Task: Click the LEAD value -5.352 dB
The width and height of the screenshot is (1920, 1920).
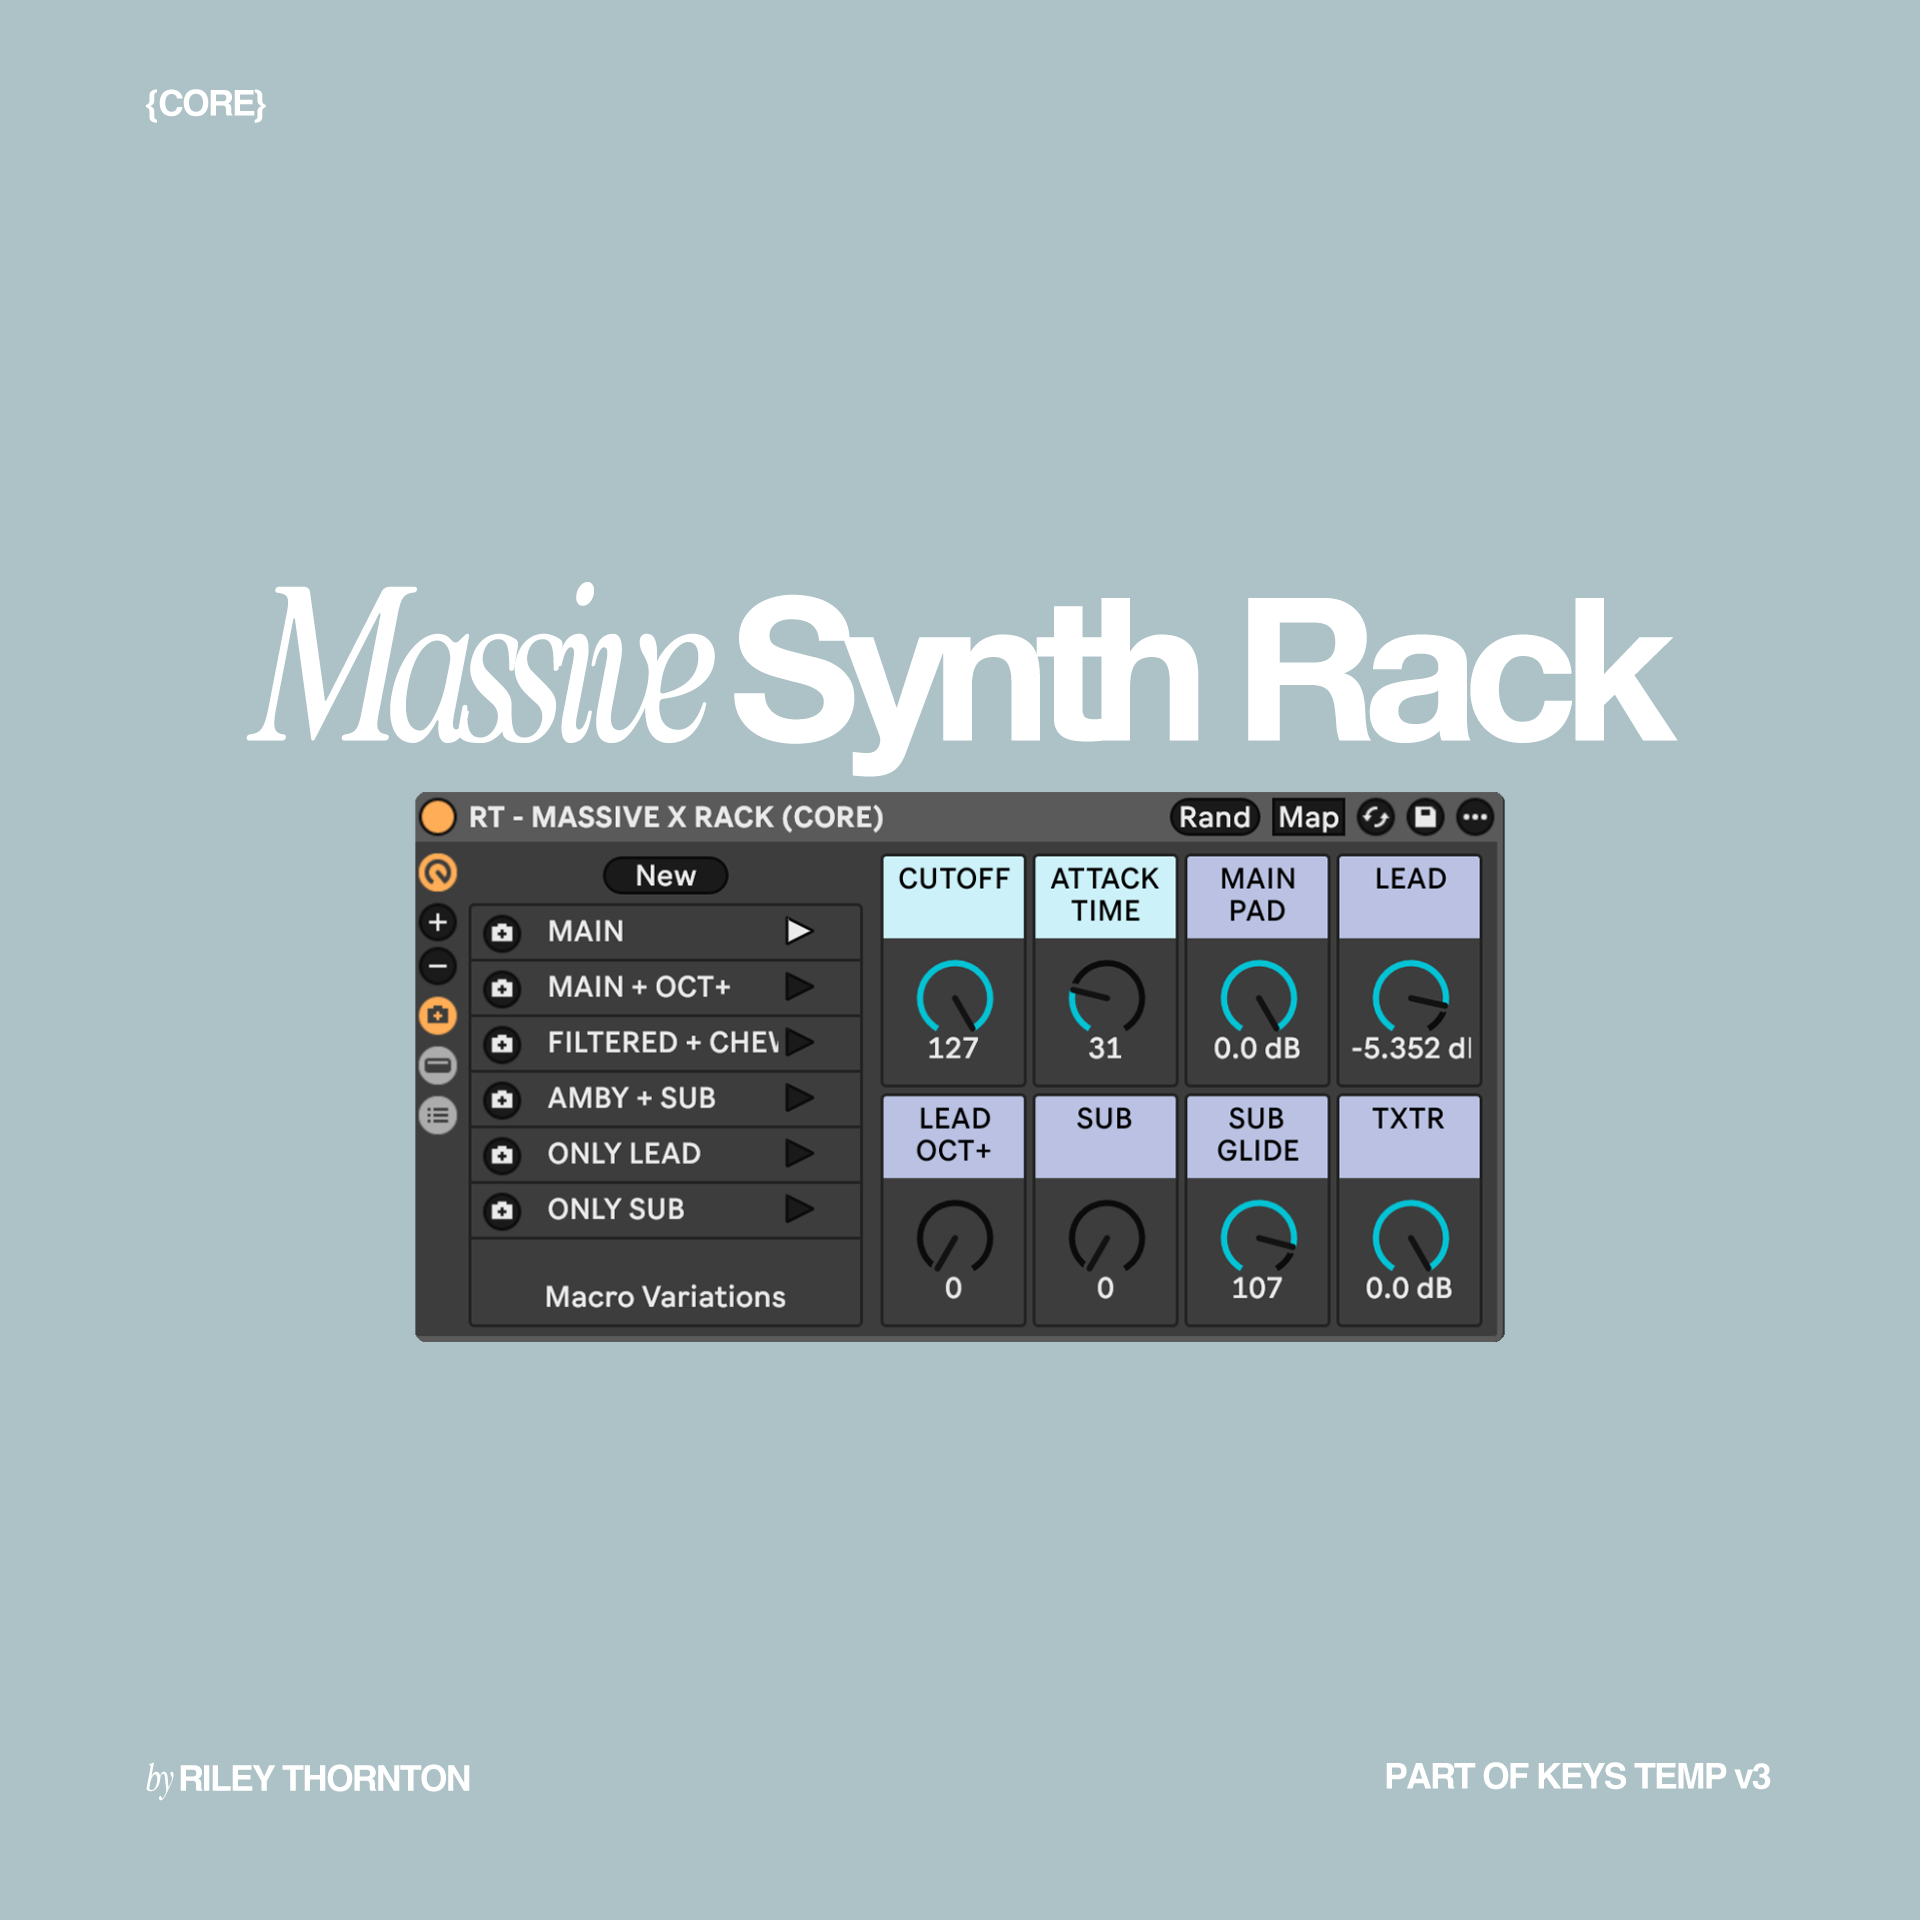Action: click(x=1411, y=1048)
